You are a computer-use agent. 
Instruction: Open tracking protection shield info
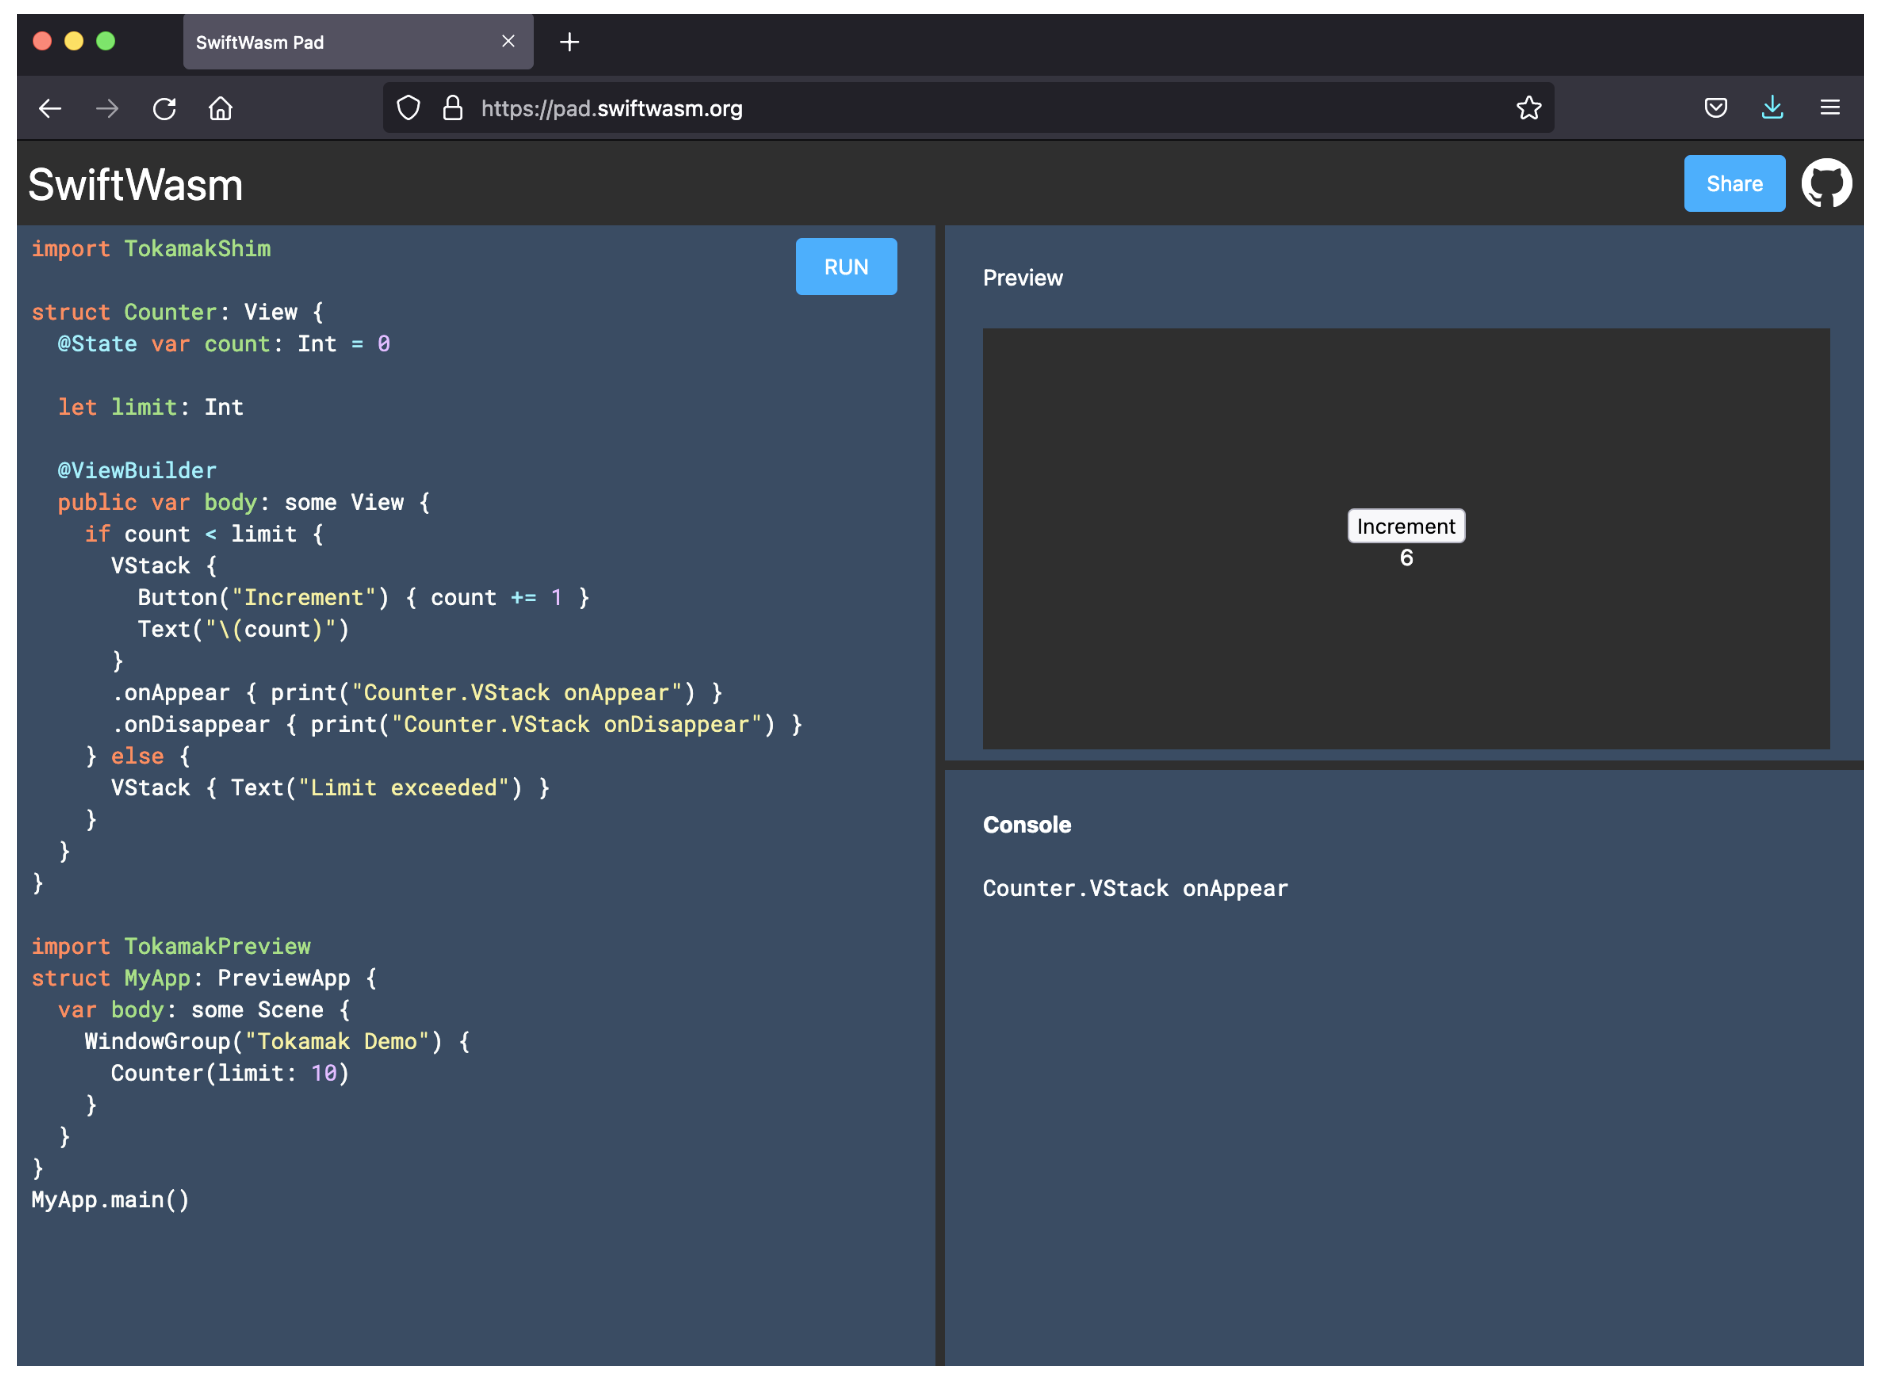[x=408, y=108]
